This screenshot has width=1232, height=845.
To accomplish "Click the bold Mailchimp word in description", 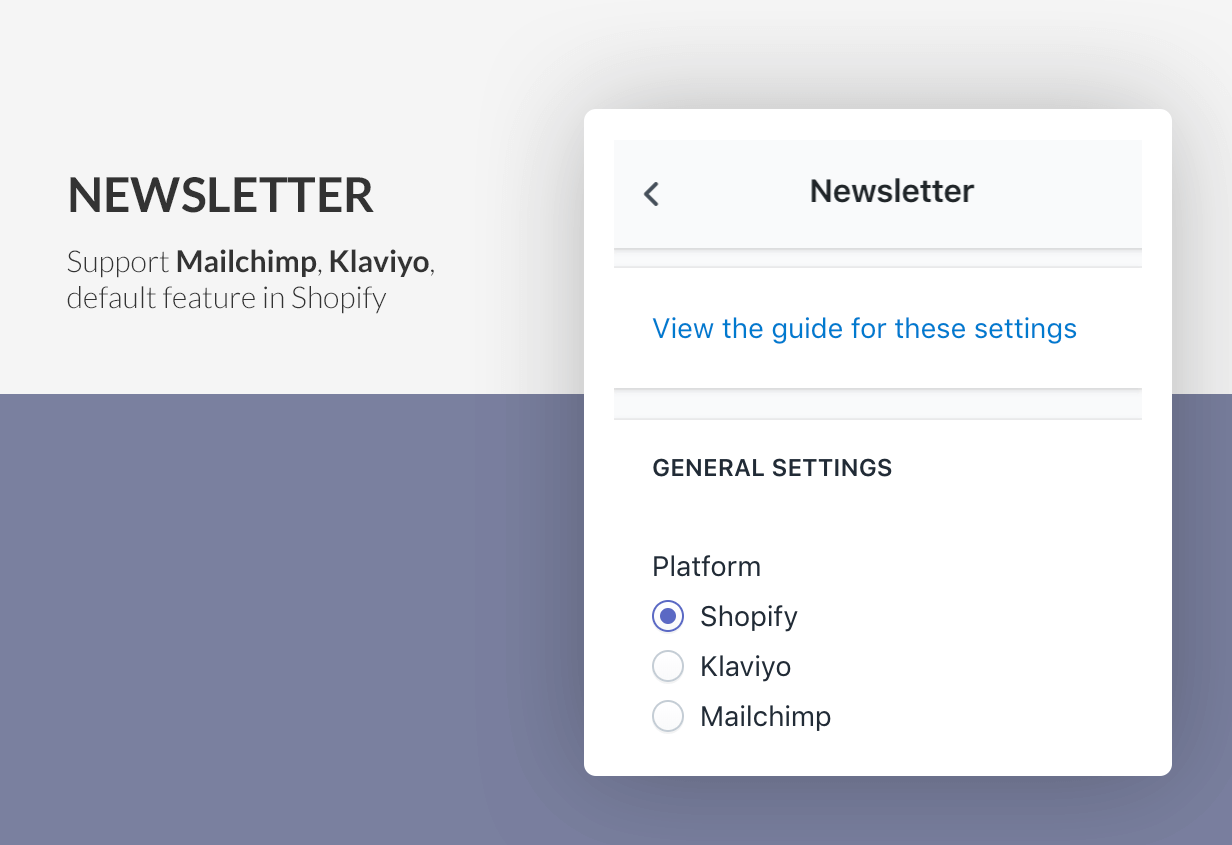I will [246, 263].
